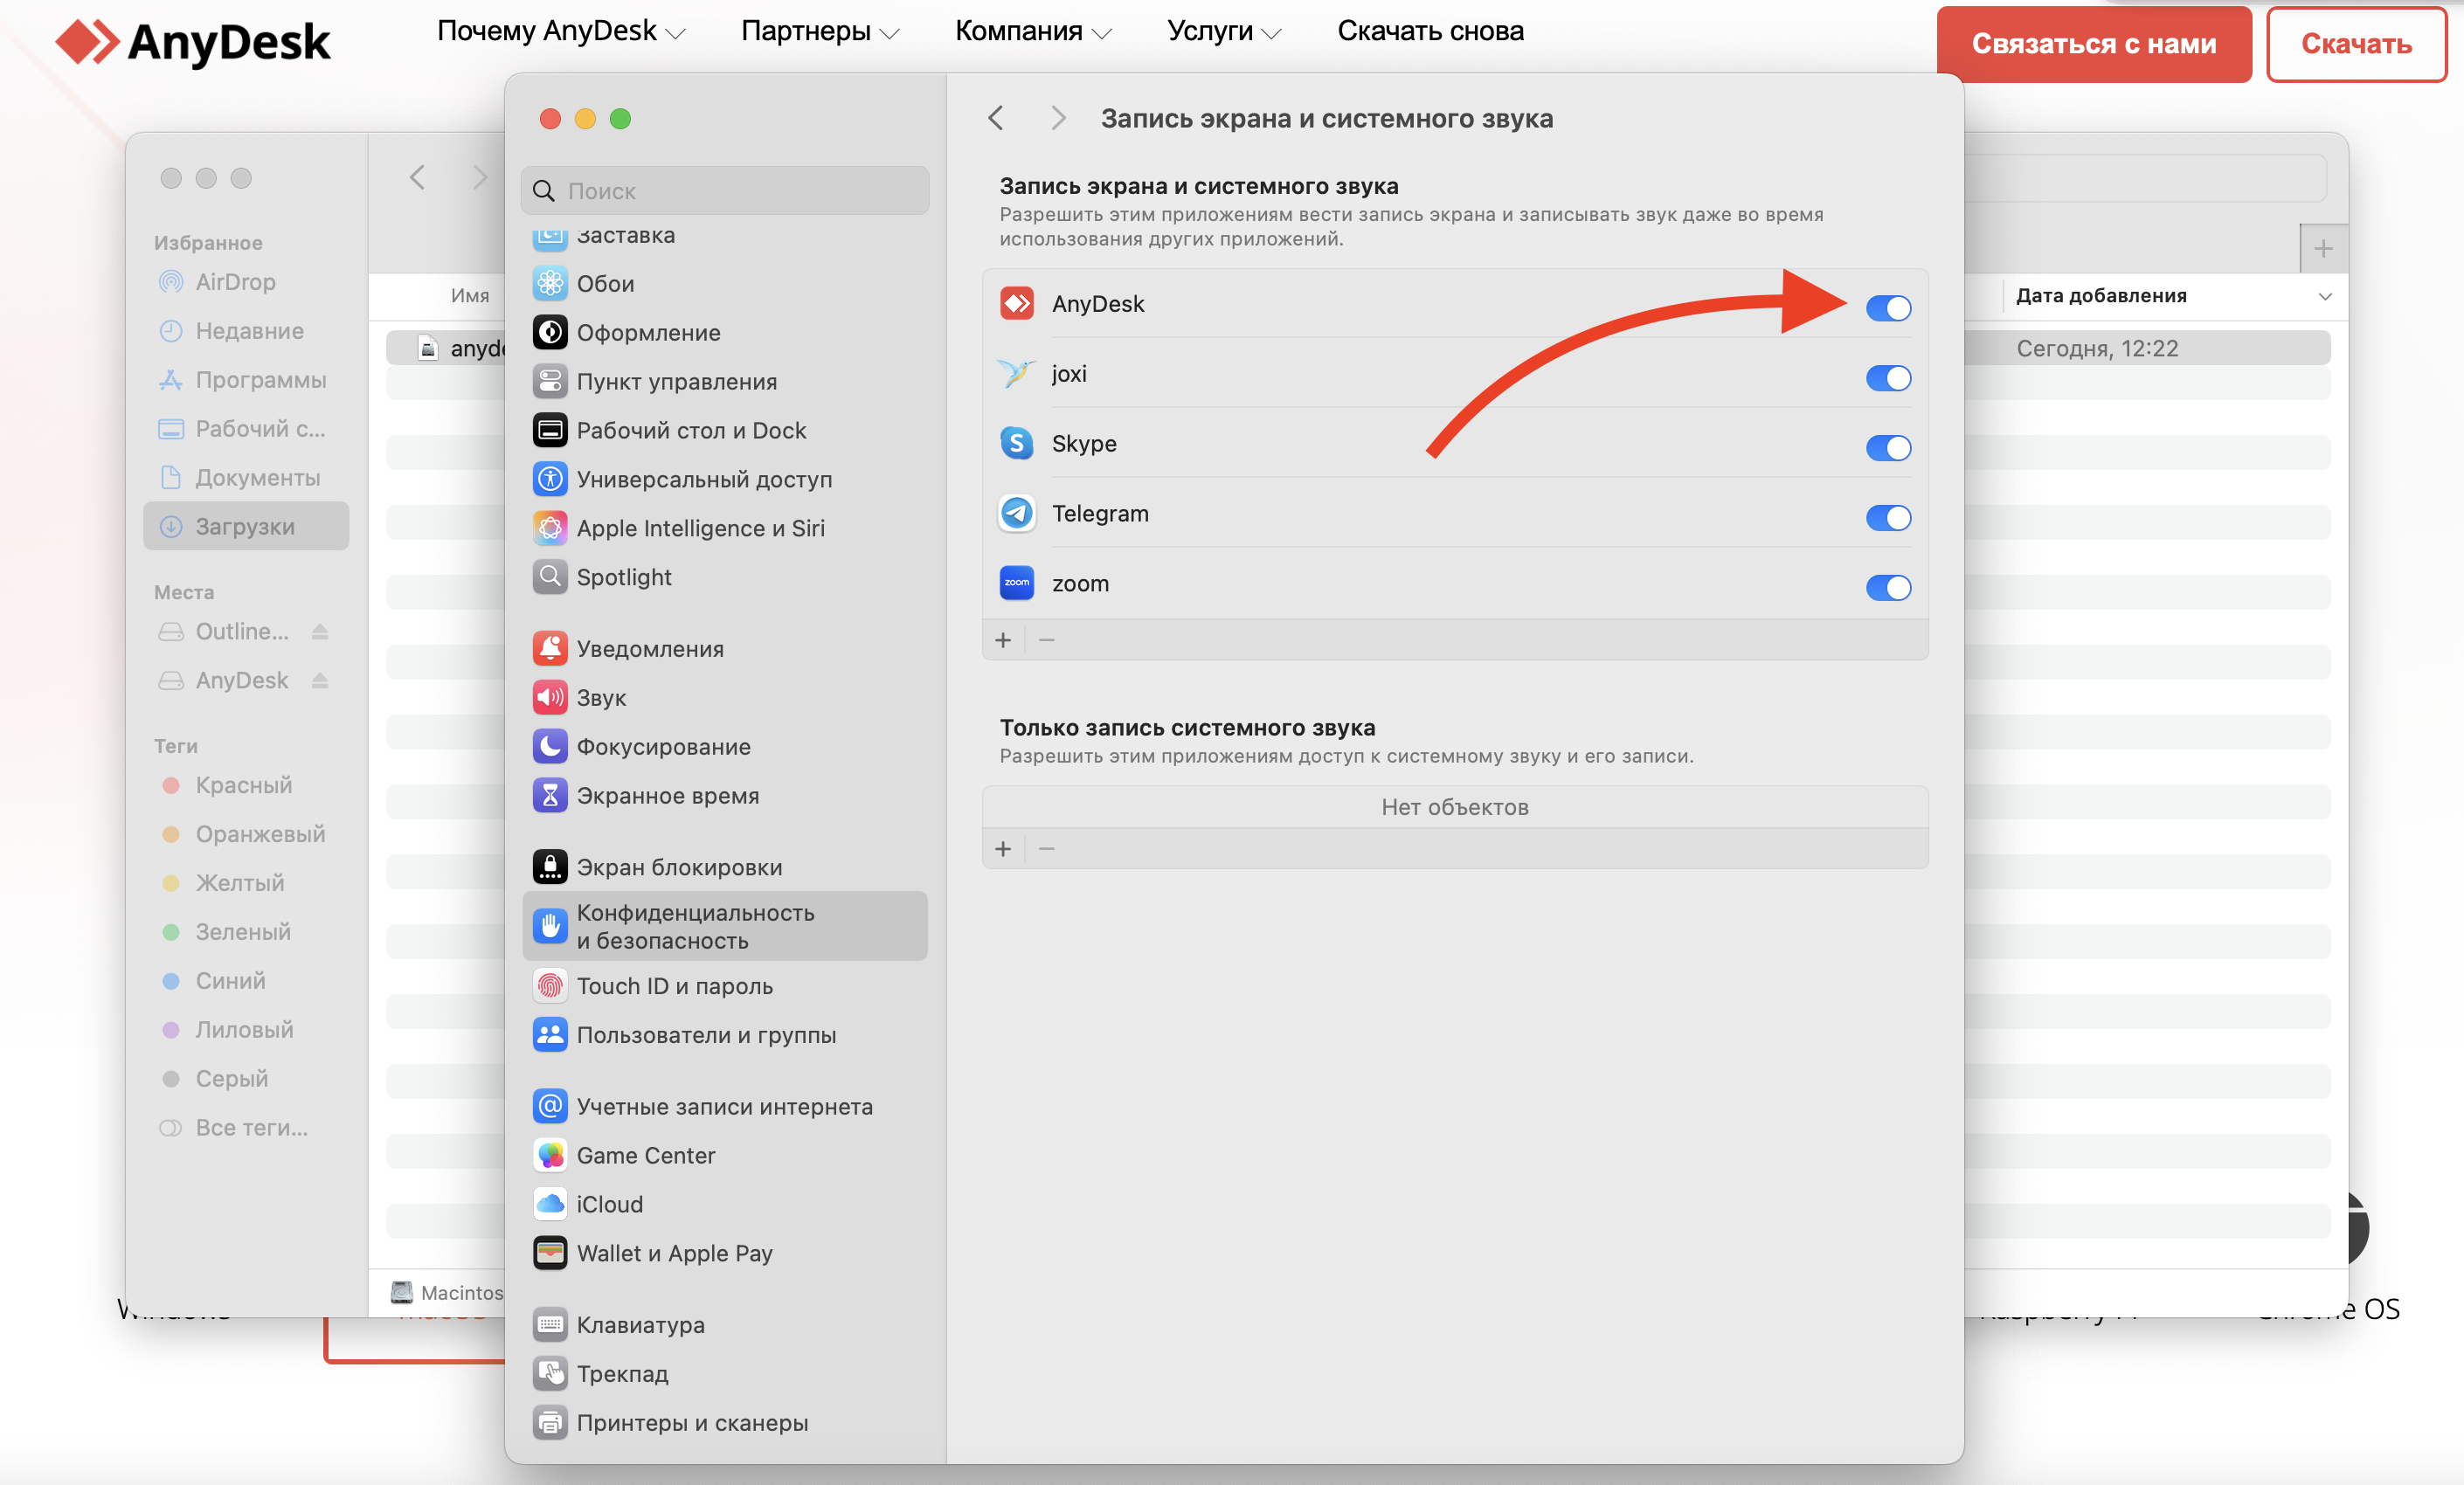The image size is (2464, 1485).
Task: Click the Telegram app icon
Action: coord(1017,513)
